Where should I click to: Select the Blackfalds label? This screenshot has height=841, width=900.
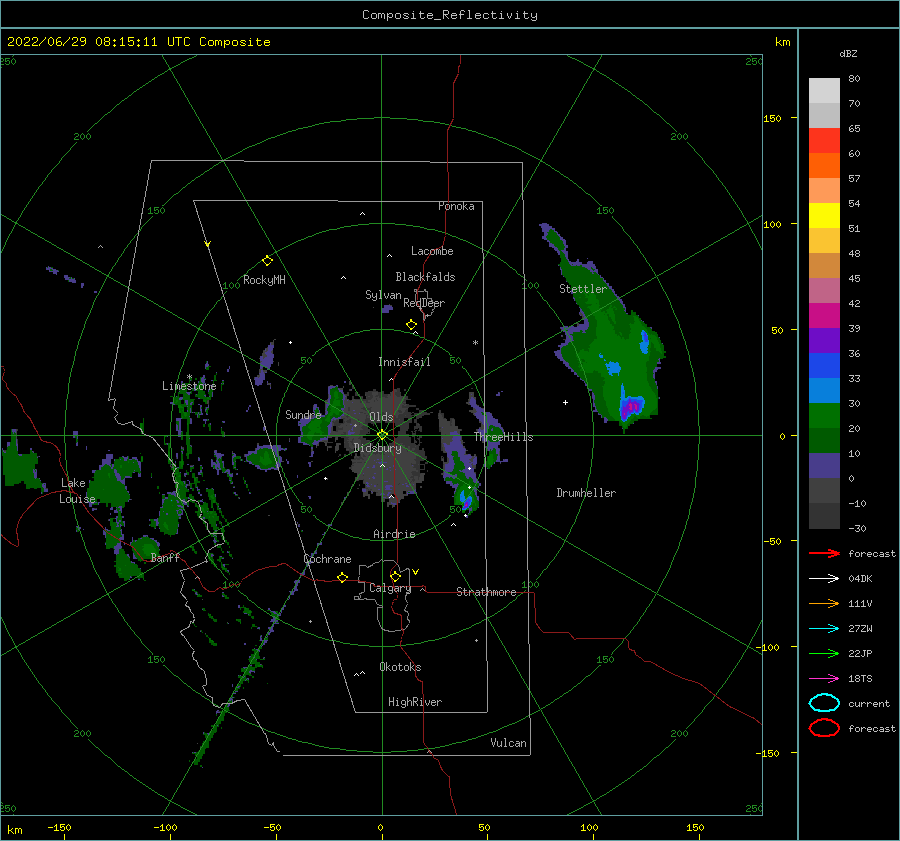(x=425, y=277)
